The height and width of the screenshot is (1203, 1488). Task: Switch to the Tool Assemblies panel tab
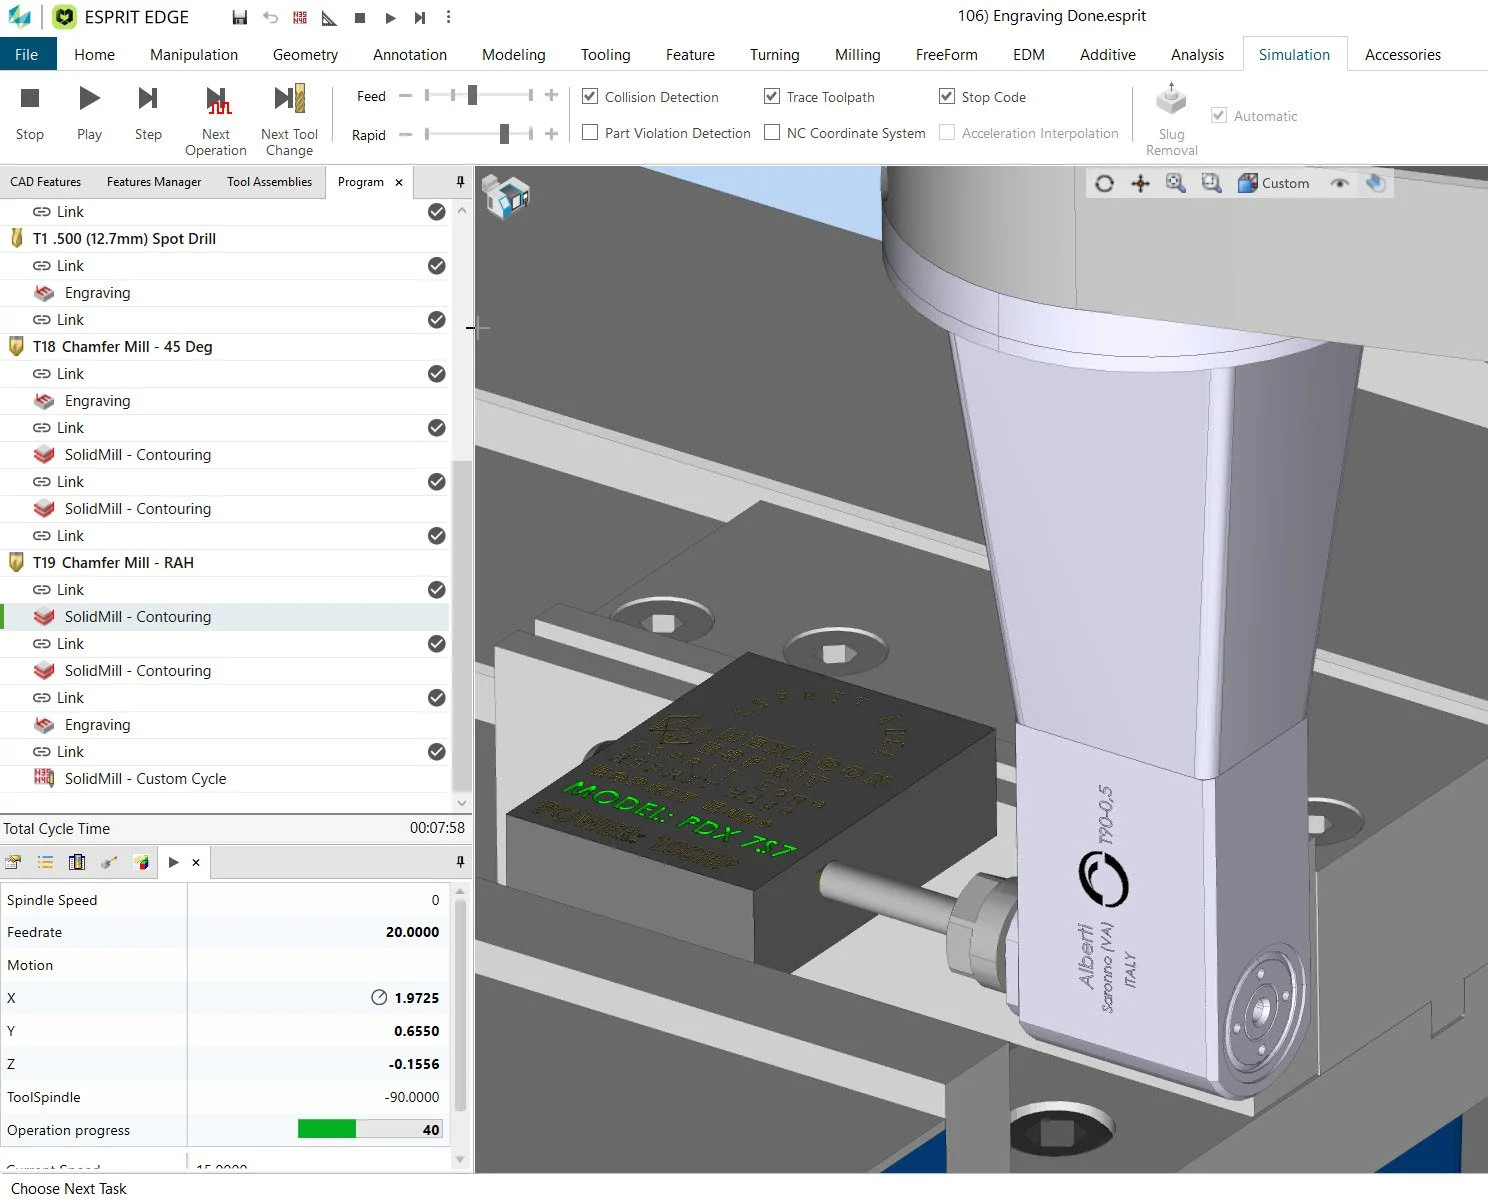tap(269, 182)
